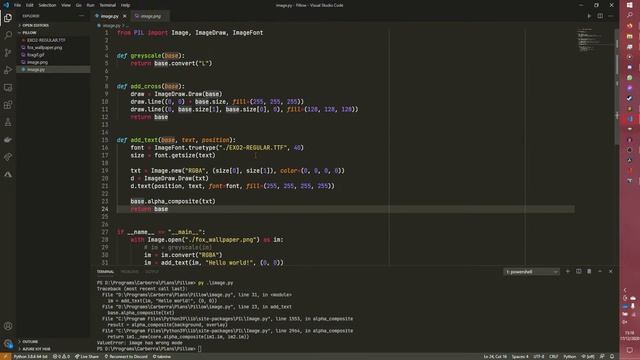
Task: Run Python file using the play button
Action: pyautogui.click(x=589, y=16)
